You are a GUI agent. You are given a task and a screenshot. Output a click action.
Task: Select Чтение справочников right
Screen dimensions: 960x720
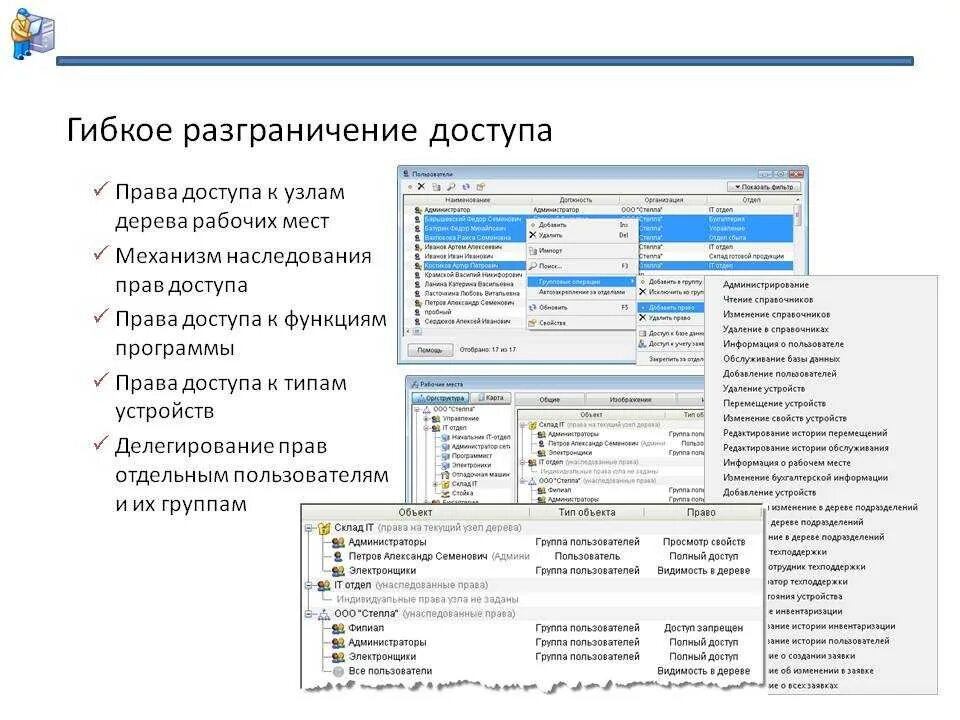coord(768,299)
